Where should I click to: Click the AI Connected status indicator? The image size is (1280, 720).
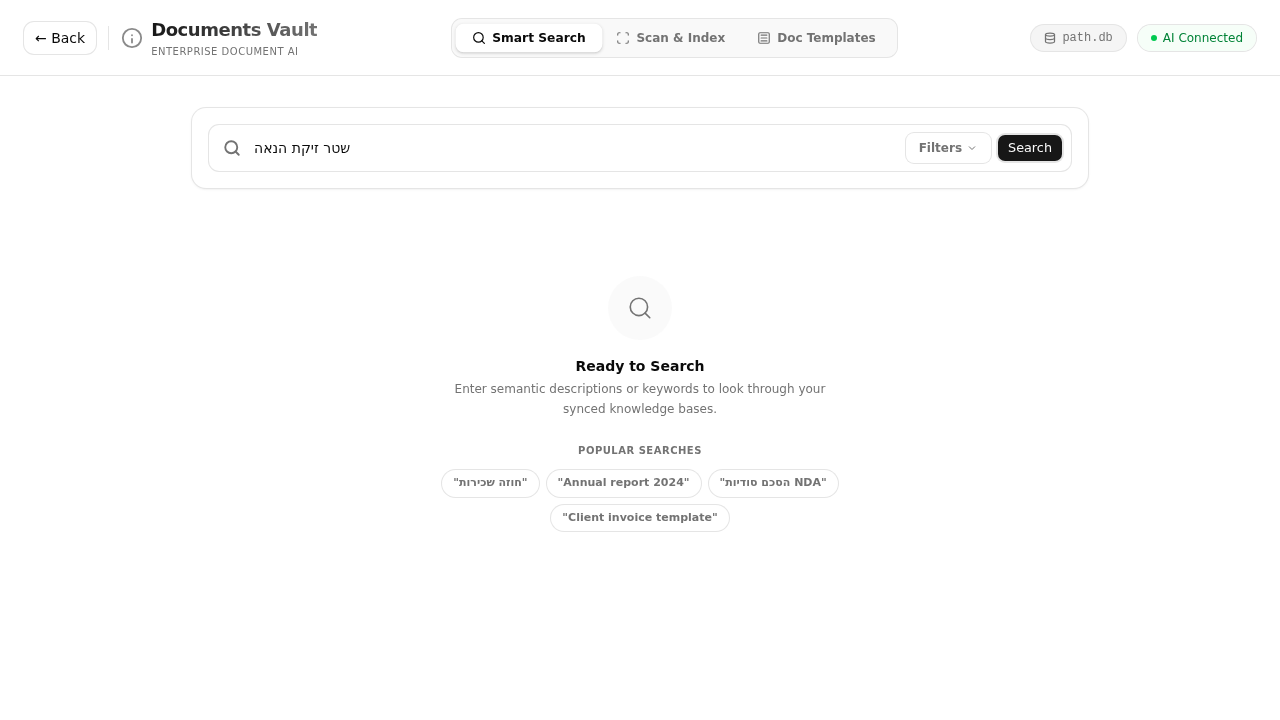pos(1197,38)
